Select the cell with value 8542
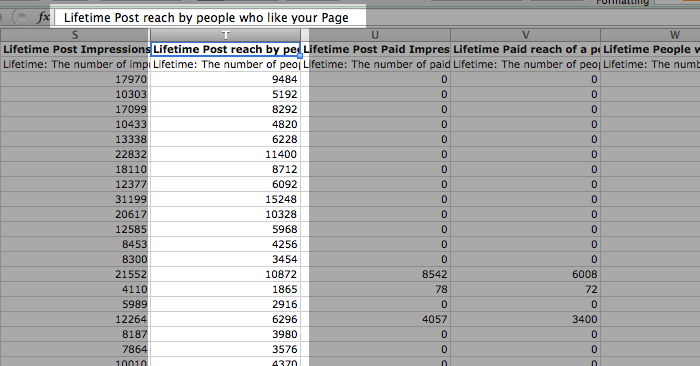700x366 pixels. (376, 274)
